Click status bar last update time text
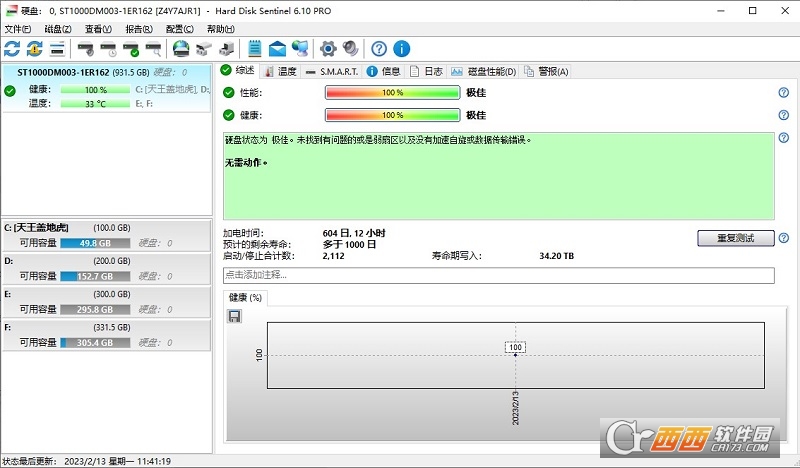This screenshot has height=468, width=800. pyautogui.click(x=86, y=461)
